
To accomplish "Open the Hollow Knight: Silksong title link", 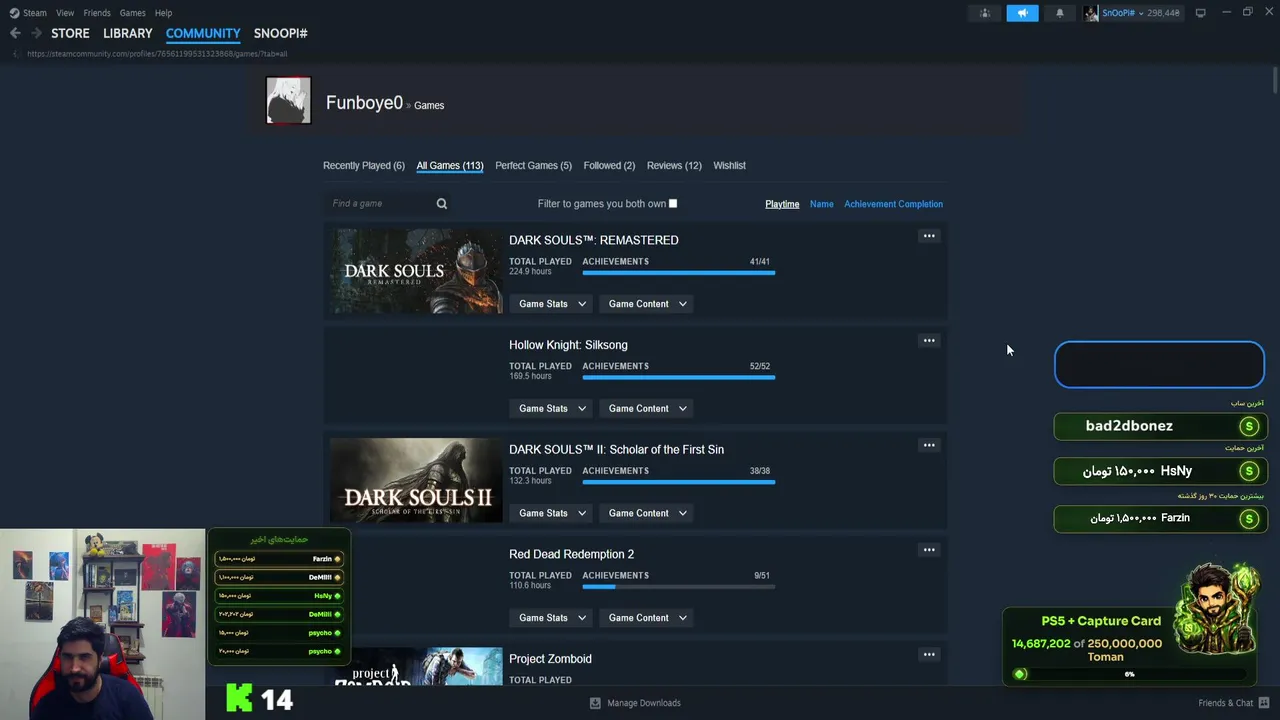I will tap(568, 345).
